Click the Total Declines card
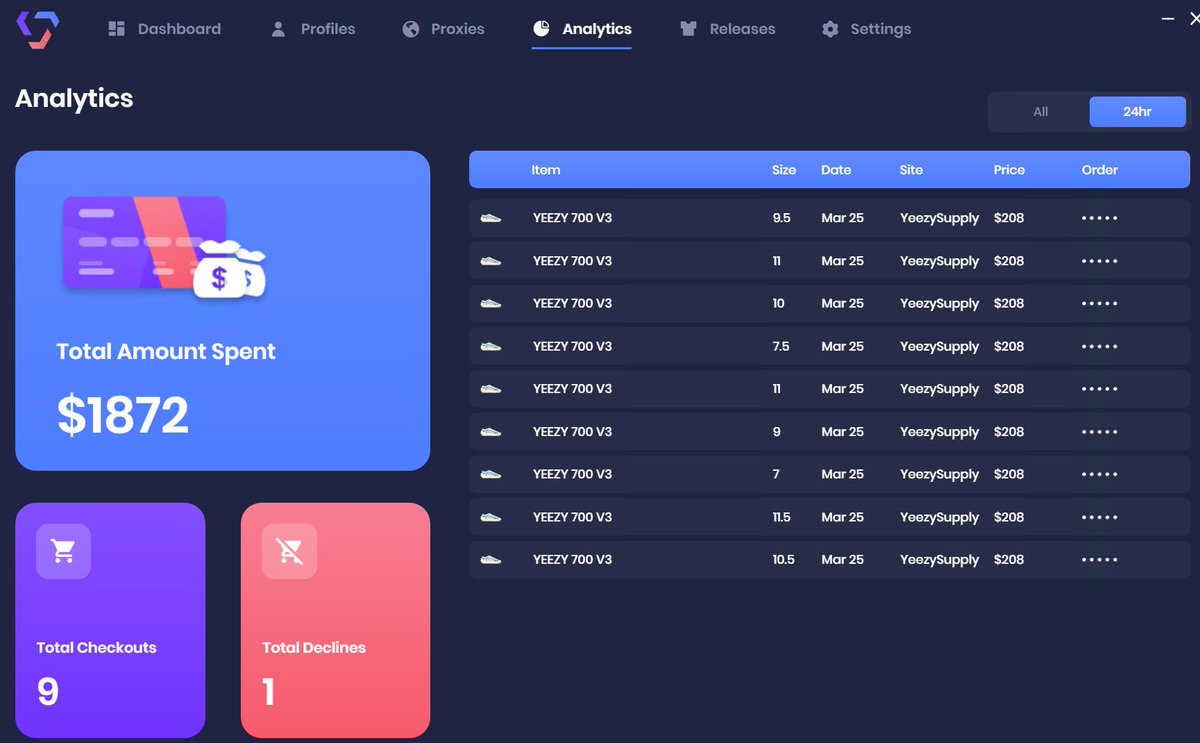Screen dimensions: 1200x743 tap(335, 620)
